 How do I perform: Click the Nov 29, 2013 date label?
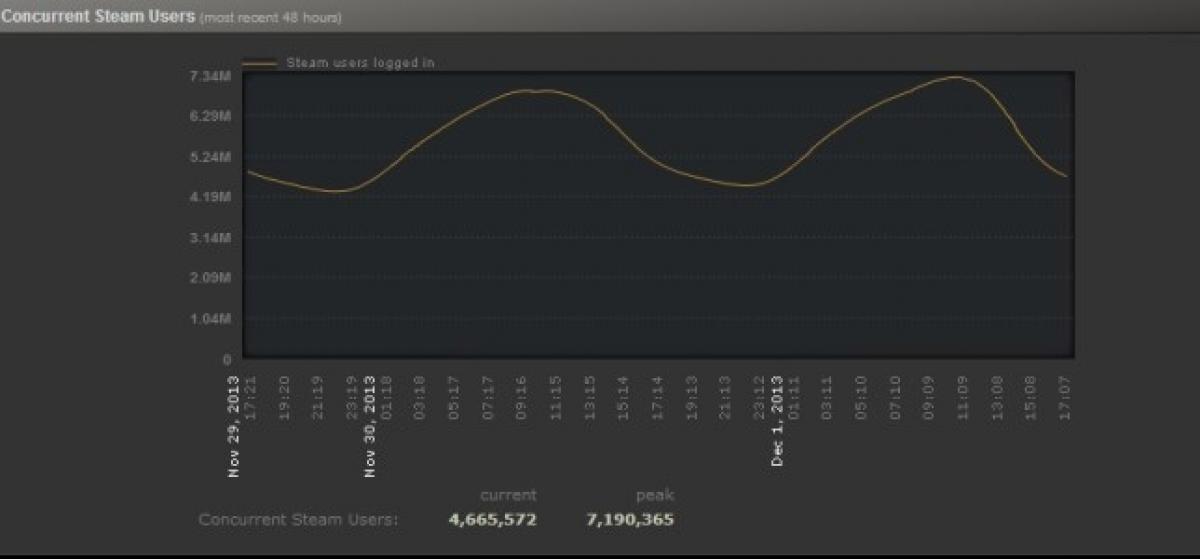(x=234, y=426)
